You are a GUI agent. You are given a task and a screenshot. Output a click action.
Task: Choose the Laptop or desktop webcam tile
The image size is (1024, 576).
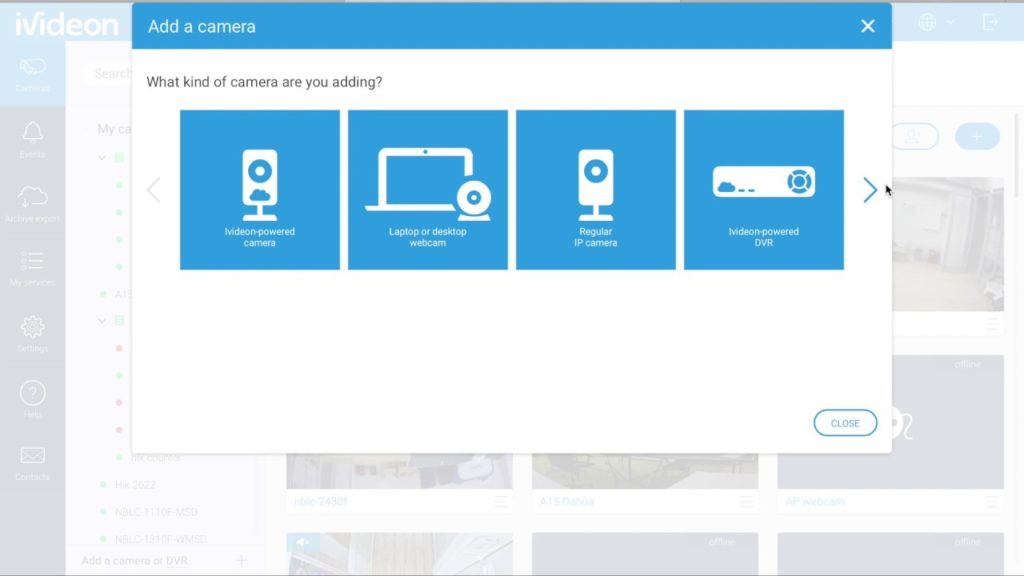[428, 190]
